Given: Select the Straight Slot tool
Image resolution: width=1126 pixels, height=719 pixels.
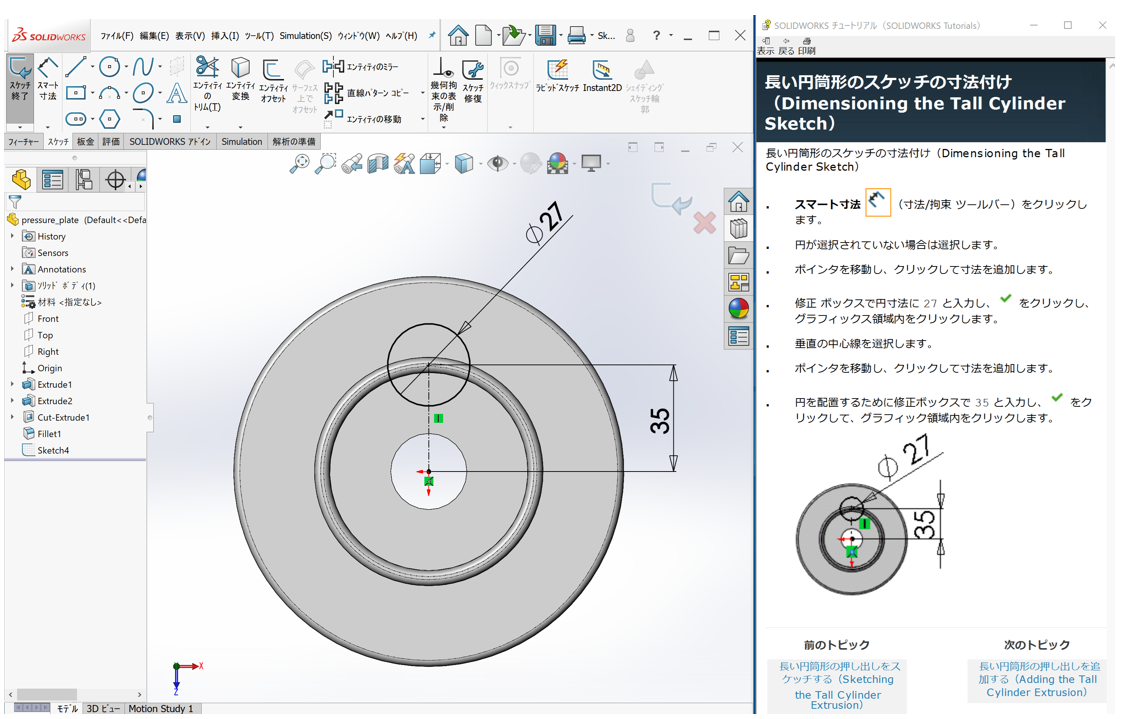Looking at the screenshot, I should [75, 119].
